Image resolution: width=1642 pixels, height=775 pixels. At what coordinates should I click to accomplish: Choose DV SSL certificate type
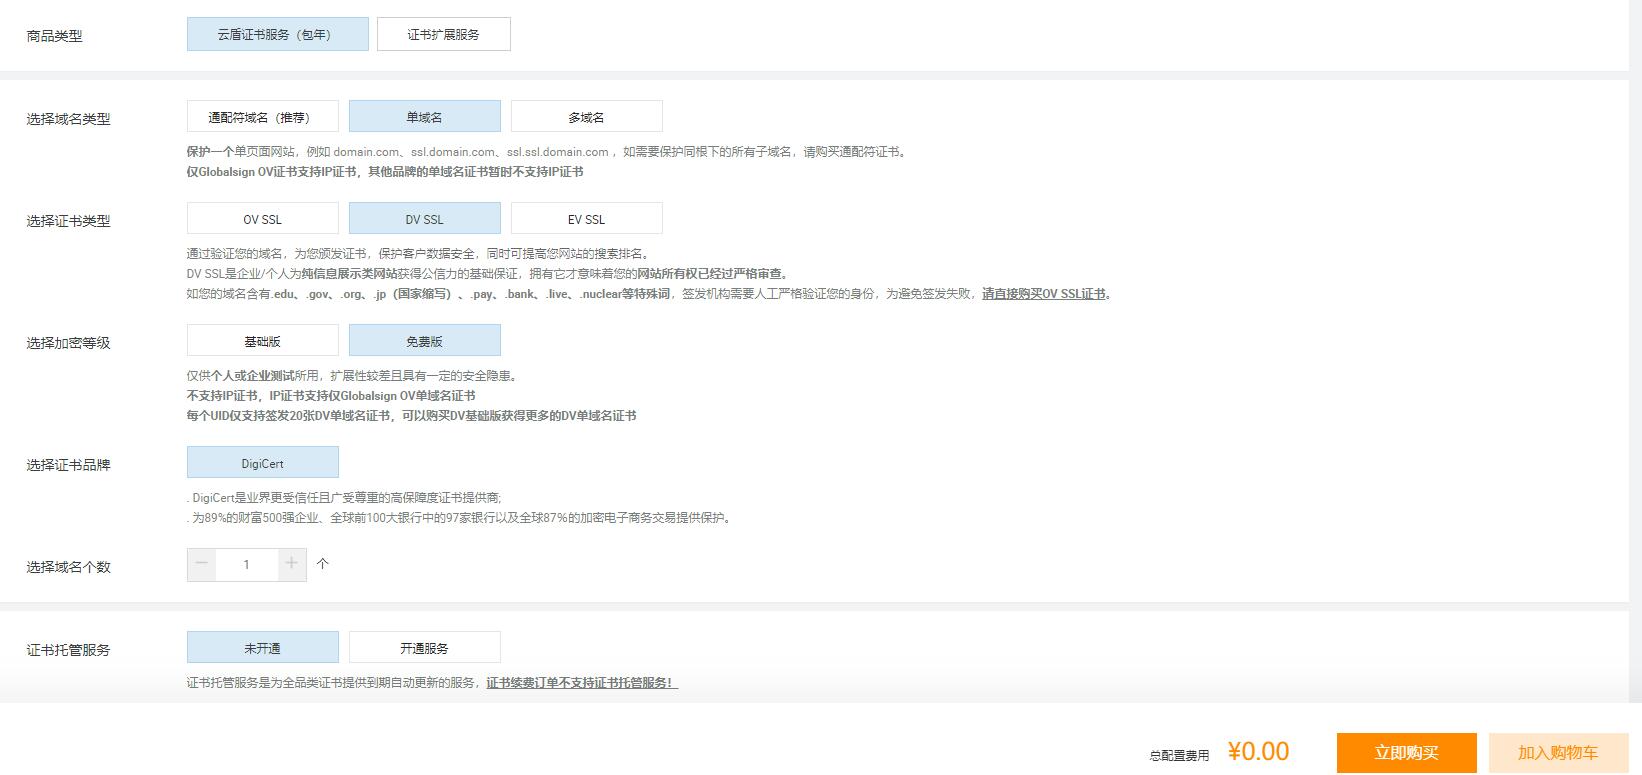pos(424,219)
